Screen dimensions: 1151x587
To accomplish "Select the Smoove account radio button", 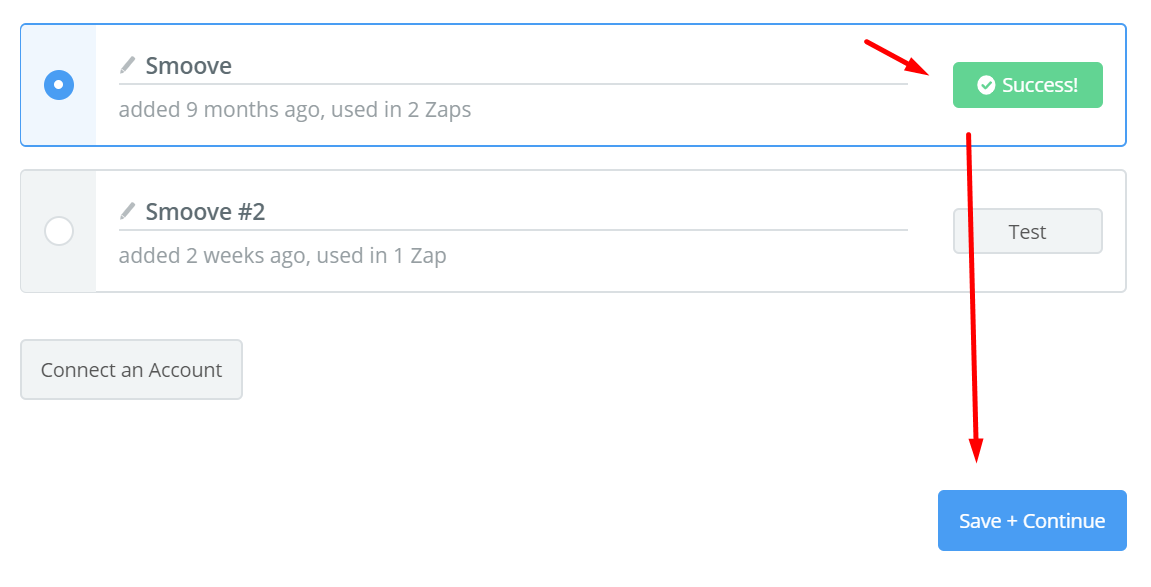I will click(59, 85).
